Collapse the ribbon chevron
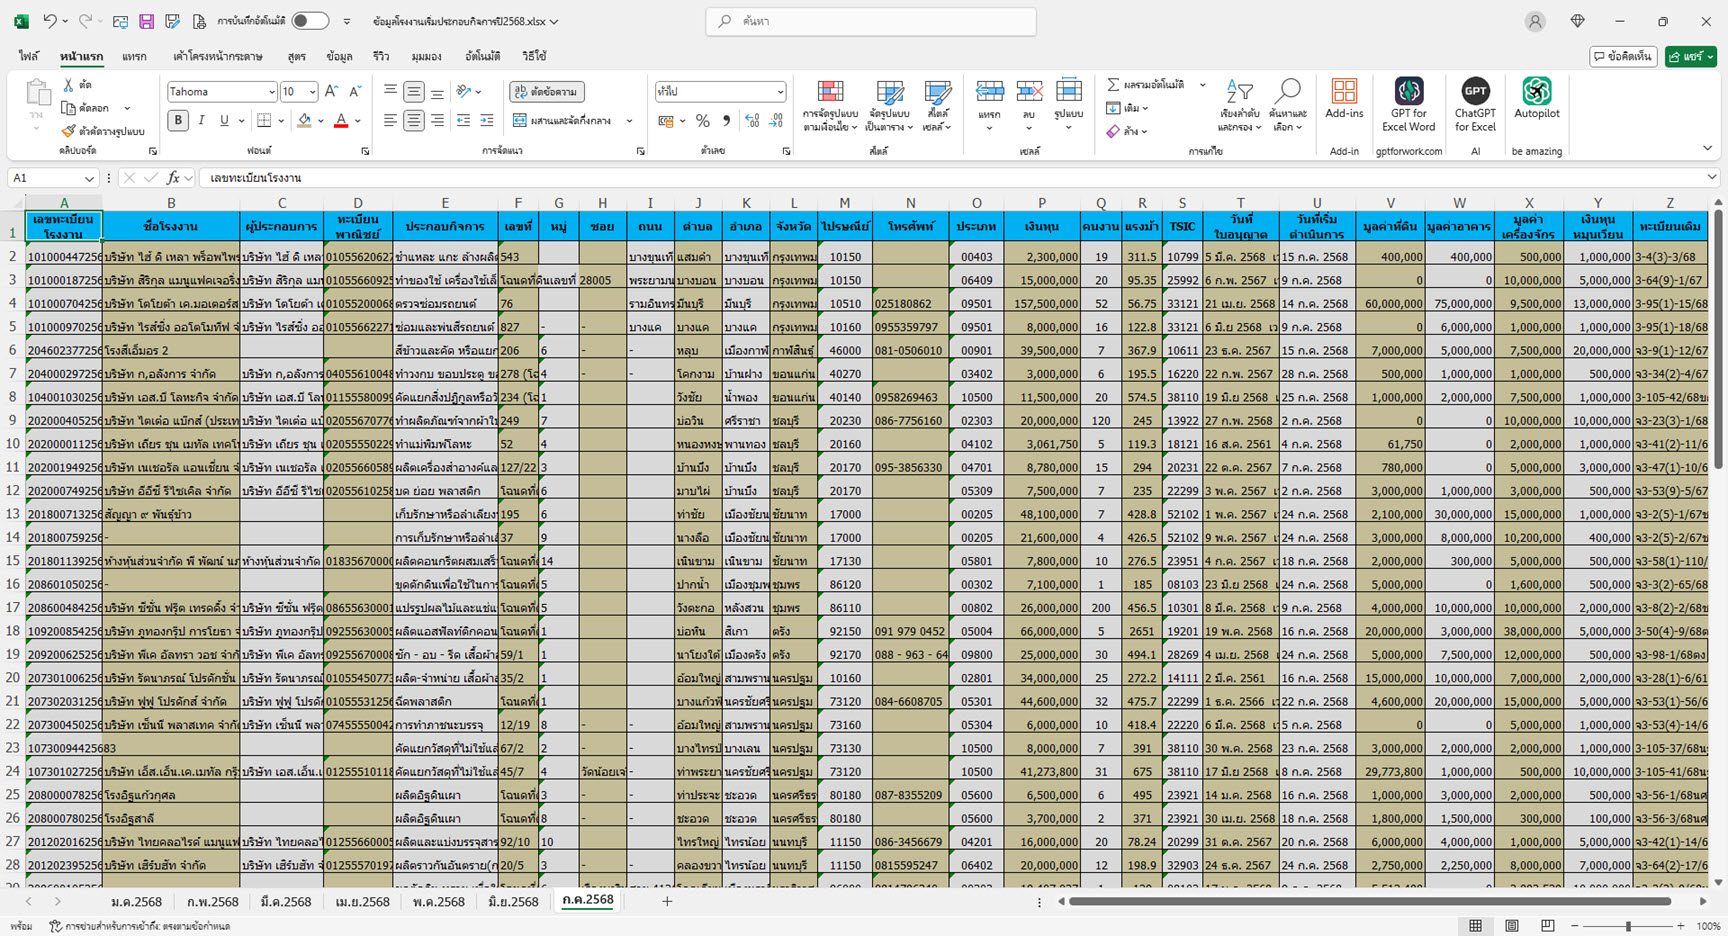Viewport: 1728px width, 936px height. [x=1707, y=149]
